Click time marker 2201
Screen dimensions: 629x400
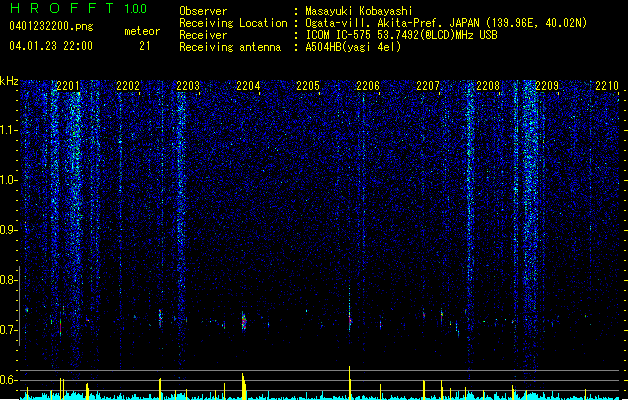click(x=68, y=86)
